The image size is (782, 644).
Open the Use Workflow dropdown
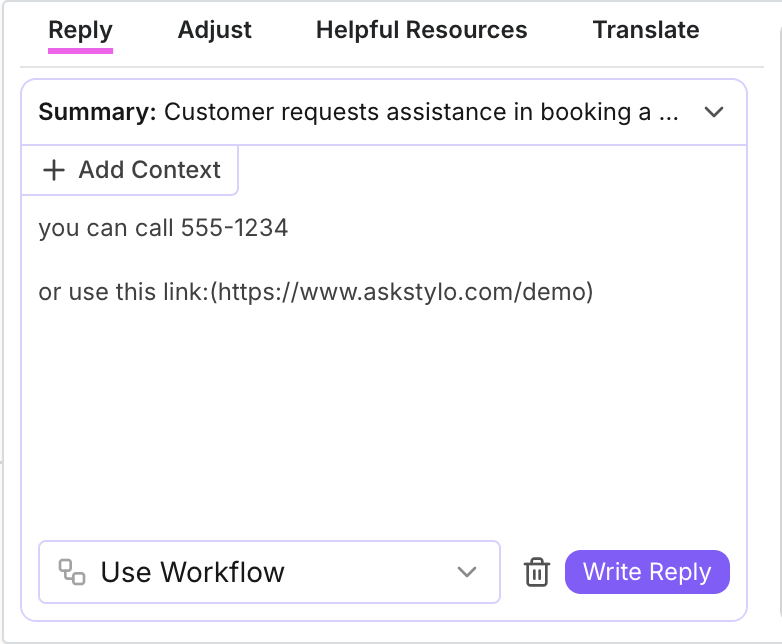point(268,572)
